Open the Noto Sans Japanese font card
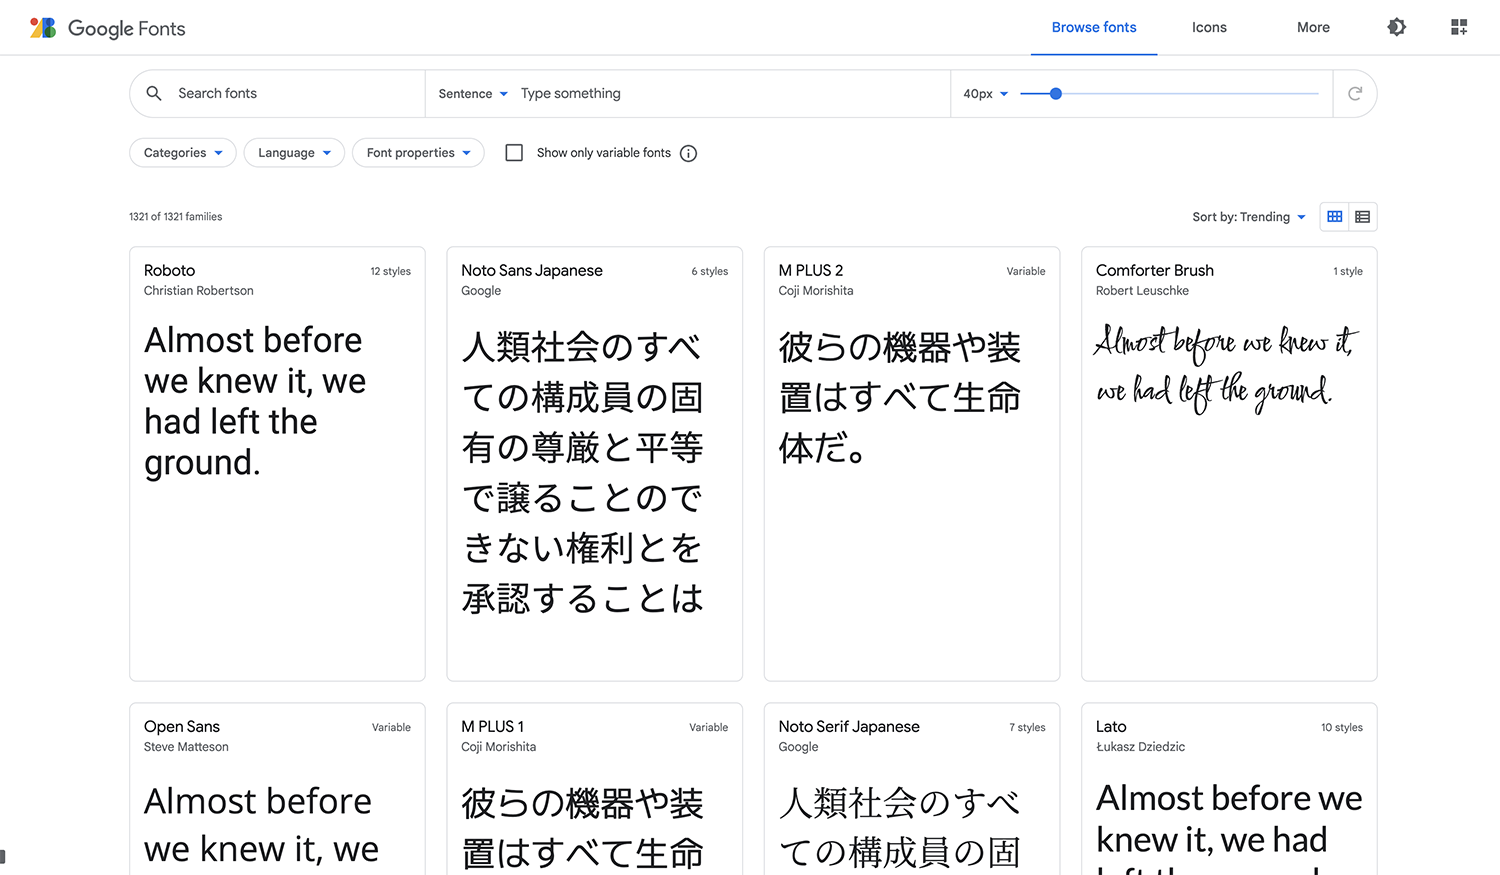Screen dimensions: 1500x875 595,464
